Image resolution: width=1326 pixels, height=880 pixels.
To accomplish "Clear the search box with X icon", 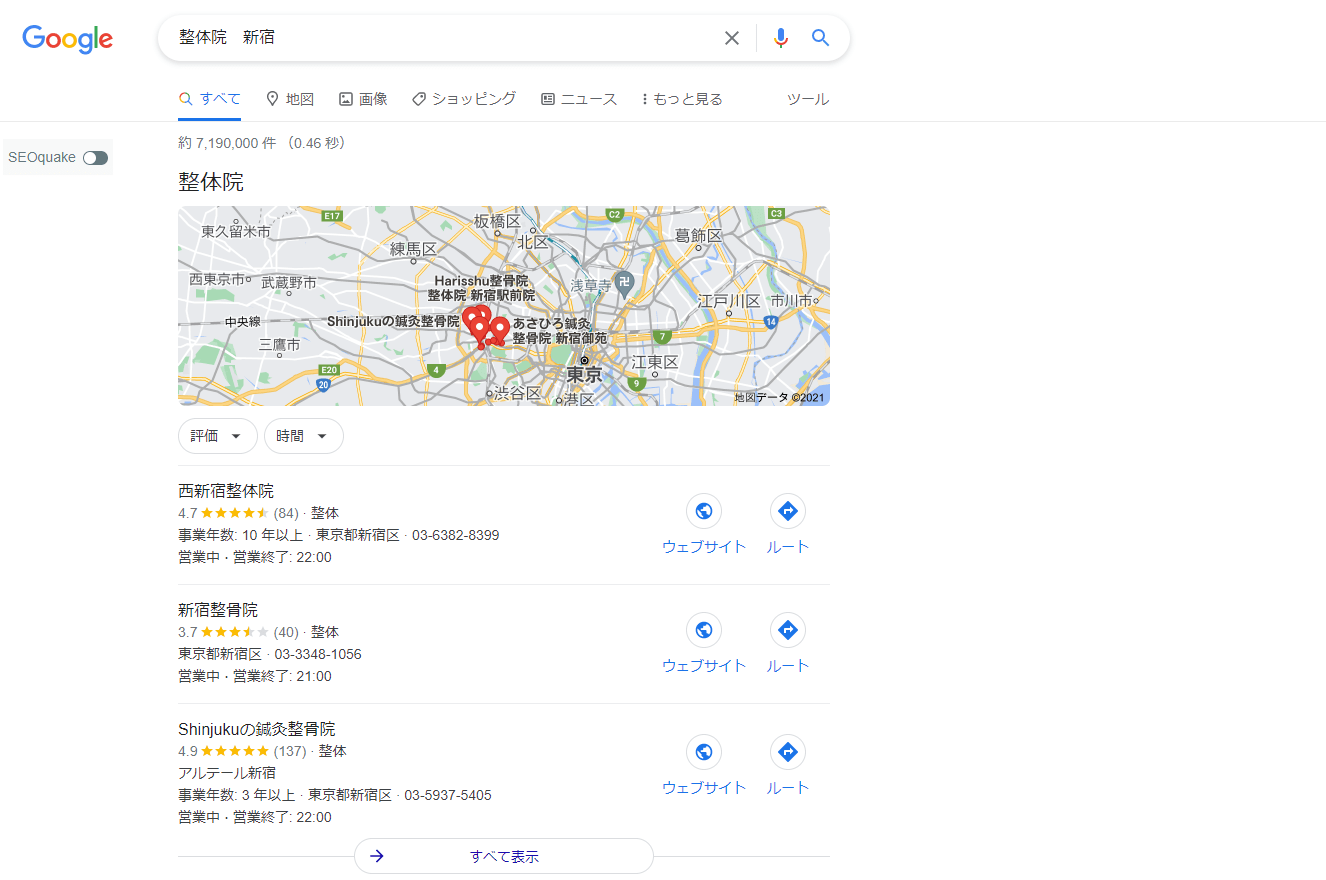I will click(732, 38).
